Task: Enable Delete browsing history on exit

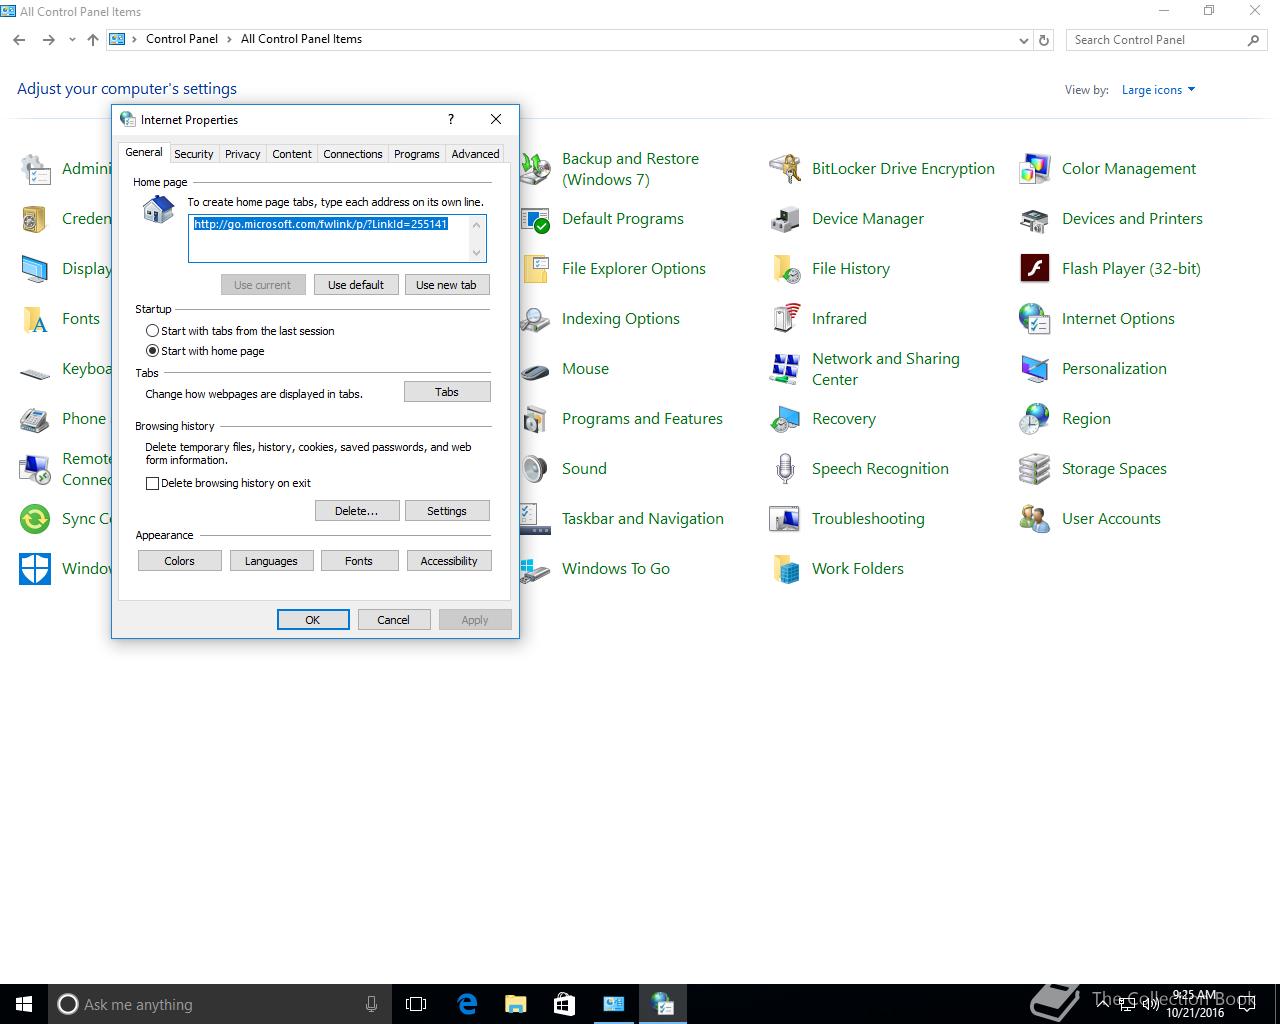Action: click(152, 483)
